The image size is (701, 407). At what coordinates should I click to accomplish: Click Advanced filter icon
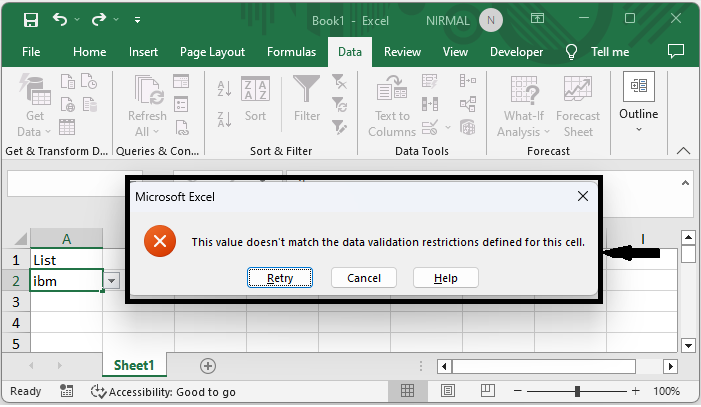pos(339,128)
